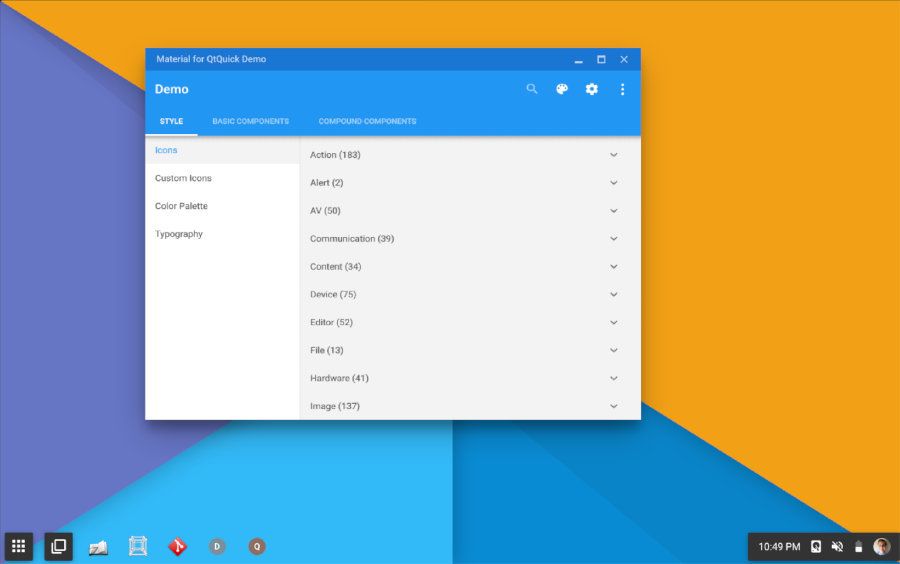900x564 pixels.
Task: Open the search icon in the Demo toolbar
Action: [532, 89]
